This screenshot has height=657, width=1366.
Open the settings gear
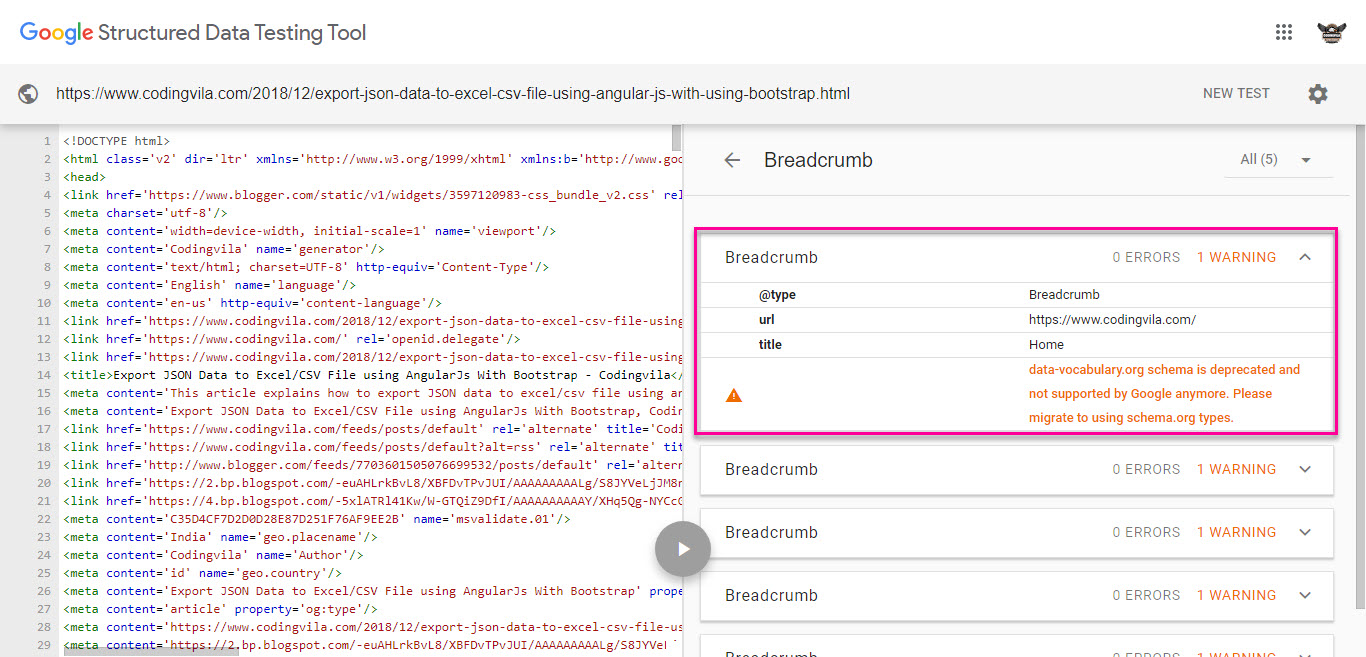click(x=1318, y=94)
